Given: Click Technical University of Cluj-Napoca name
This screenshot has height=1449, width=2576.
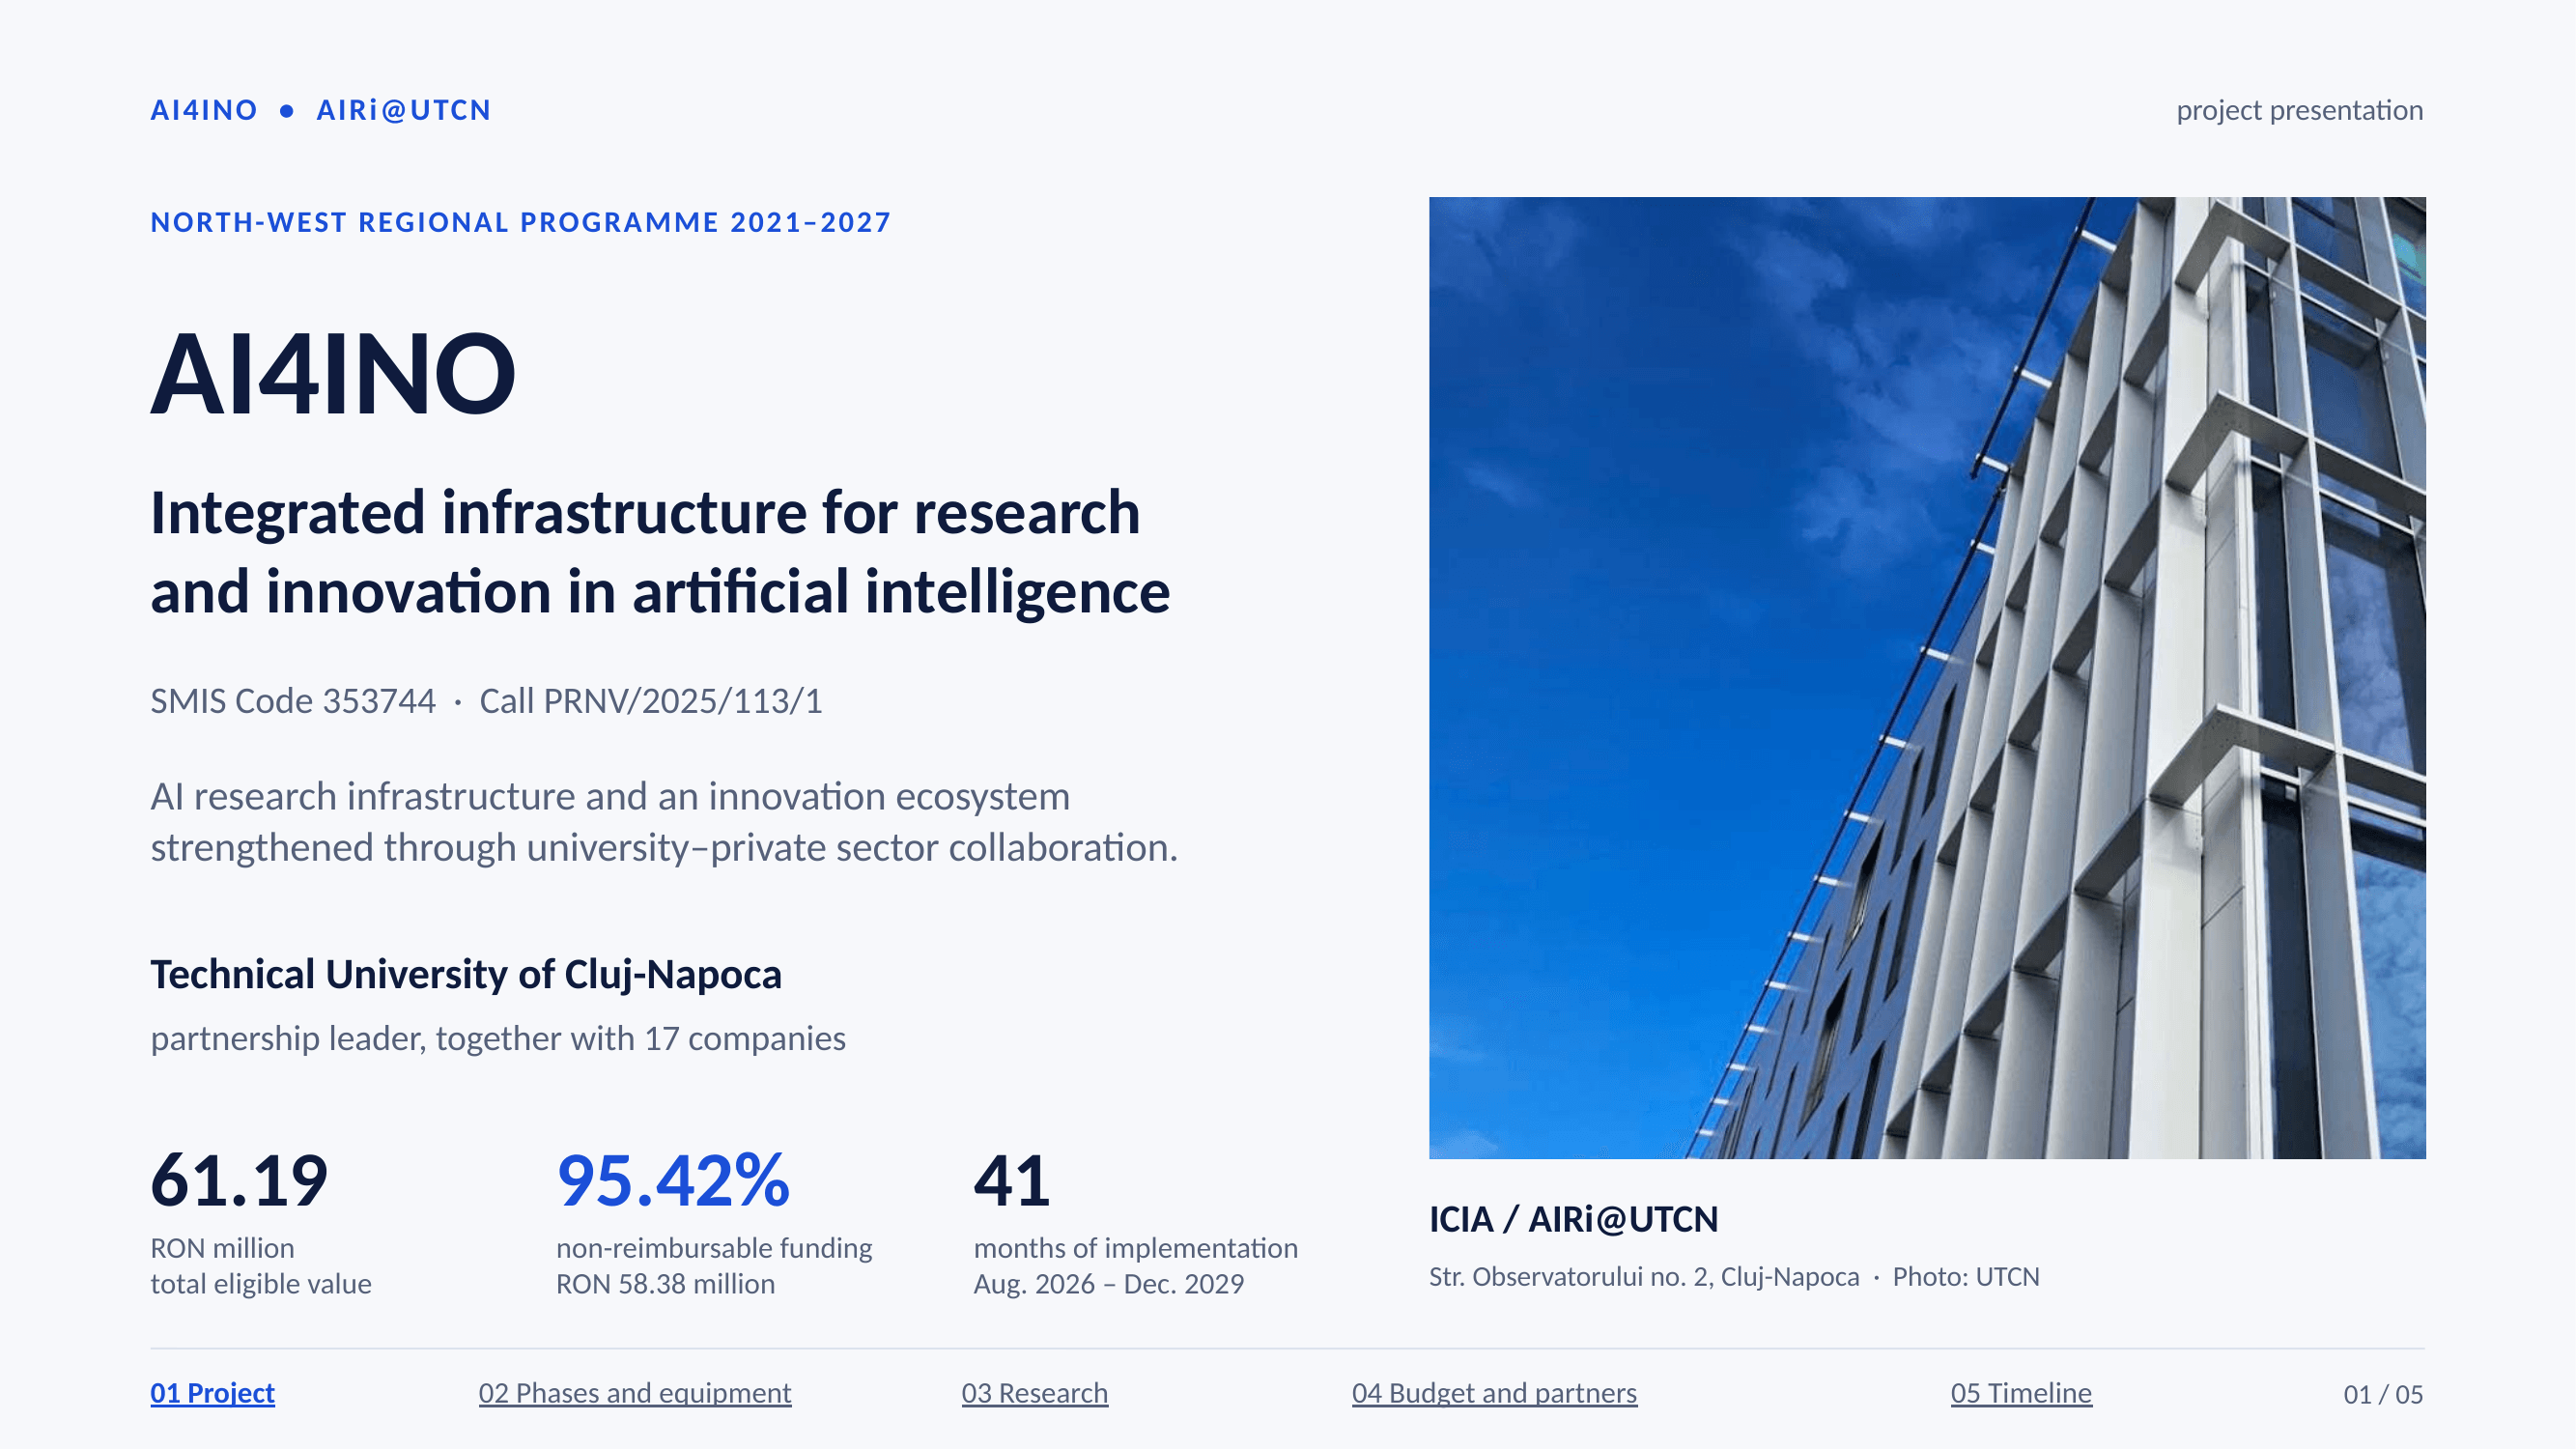Looking at the screenshot, I should 466,975.
